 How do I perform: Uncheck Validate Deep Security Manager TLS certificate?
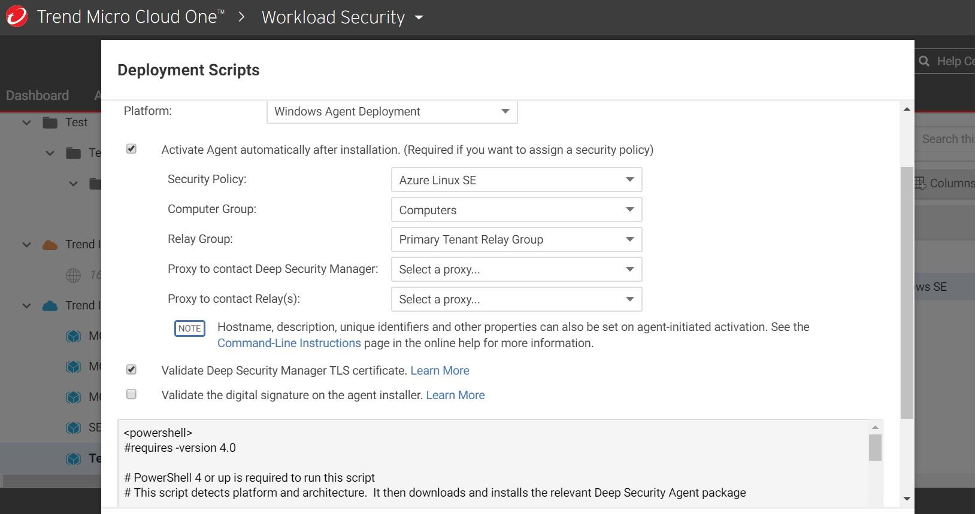coord(131,370)
